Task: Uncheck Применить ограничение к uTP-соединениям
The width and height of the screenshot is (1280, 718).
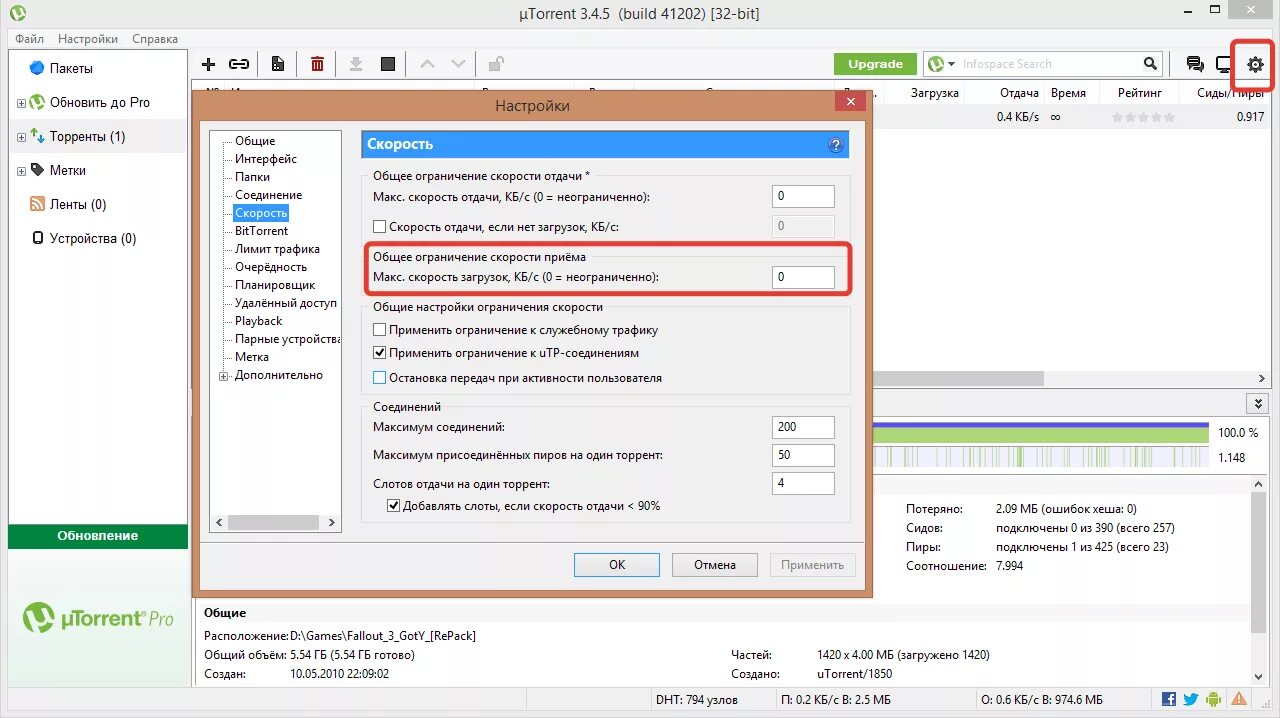Action: tap(379, 352)
